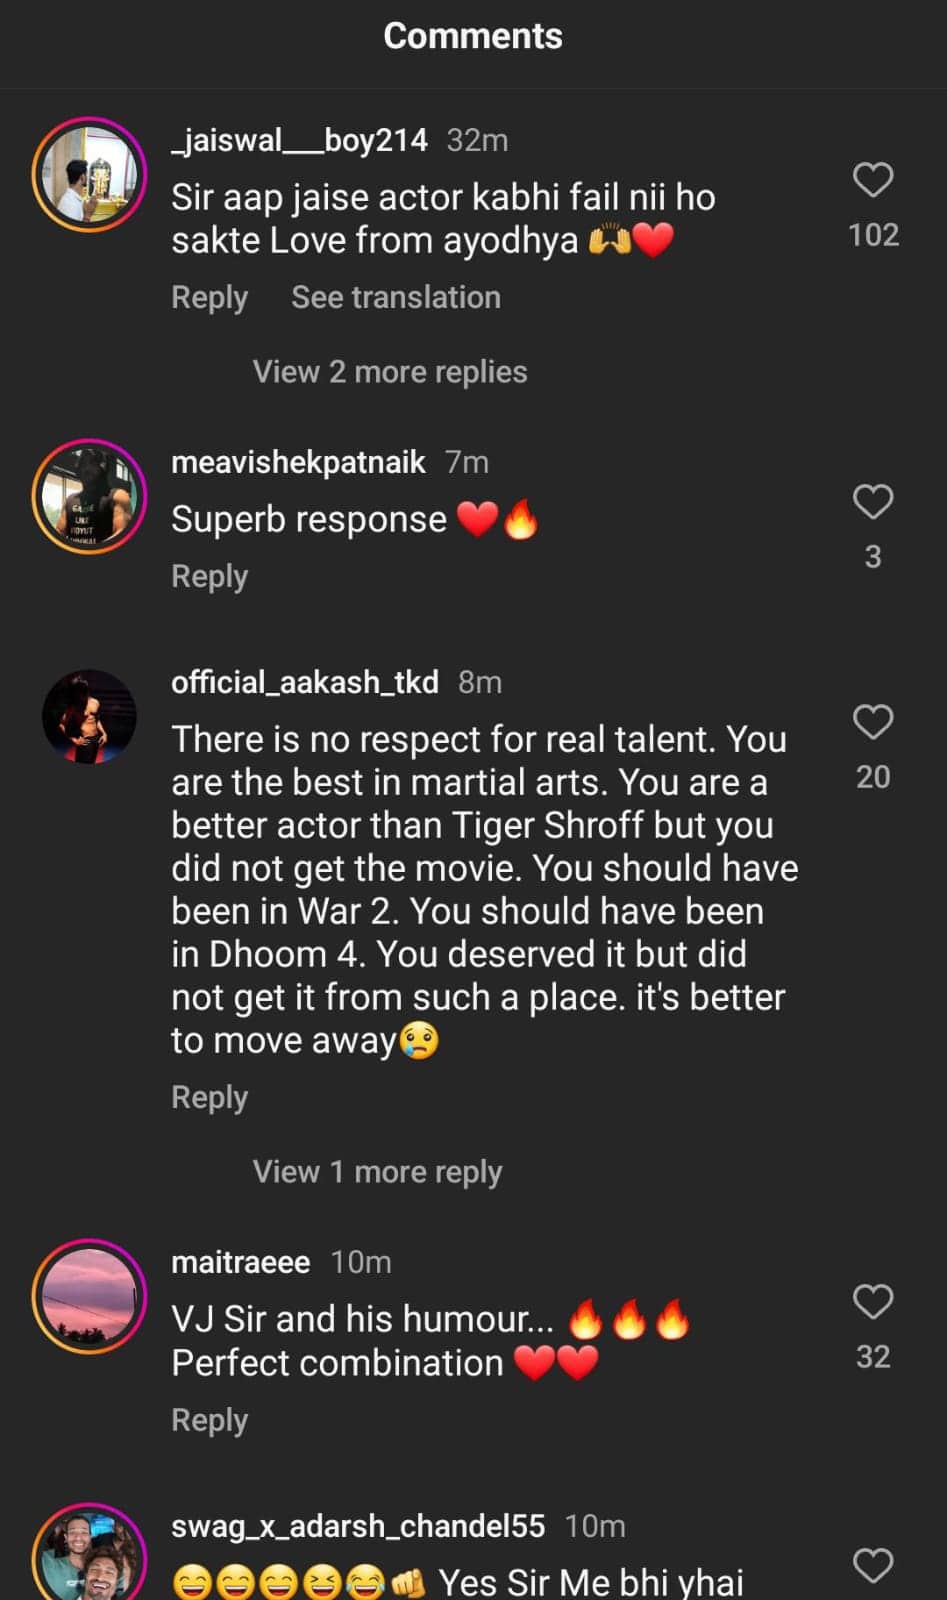Reply to meavishekpatnaik's comment
947x1600 pixels.
click(x=209, y=576)
